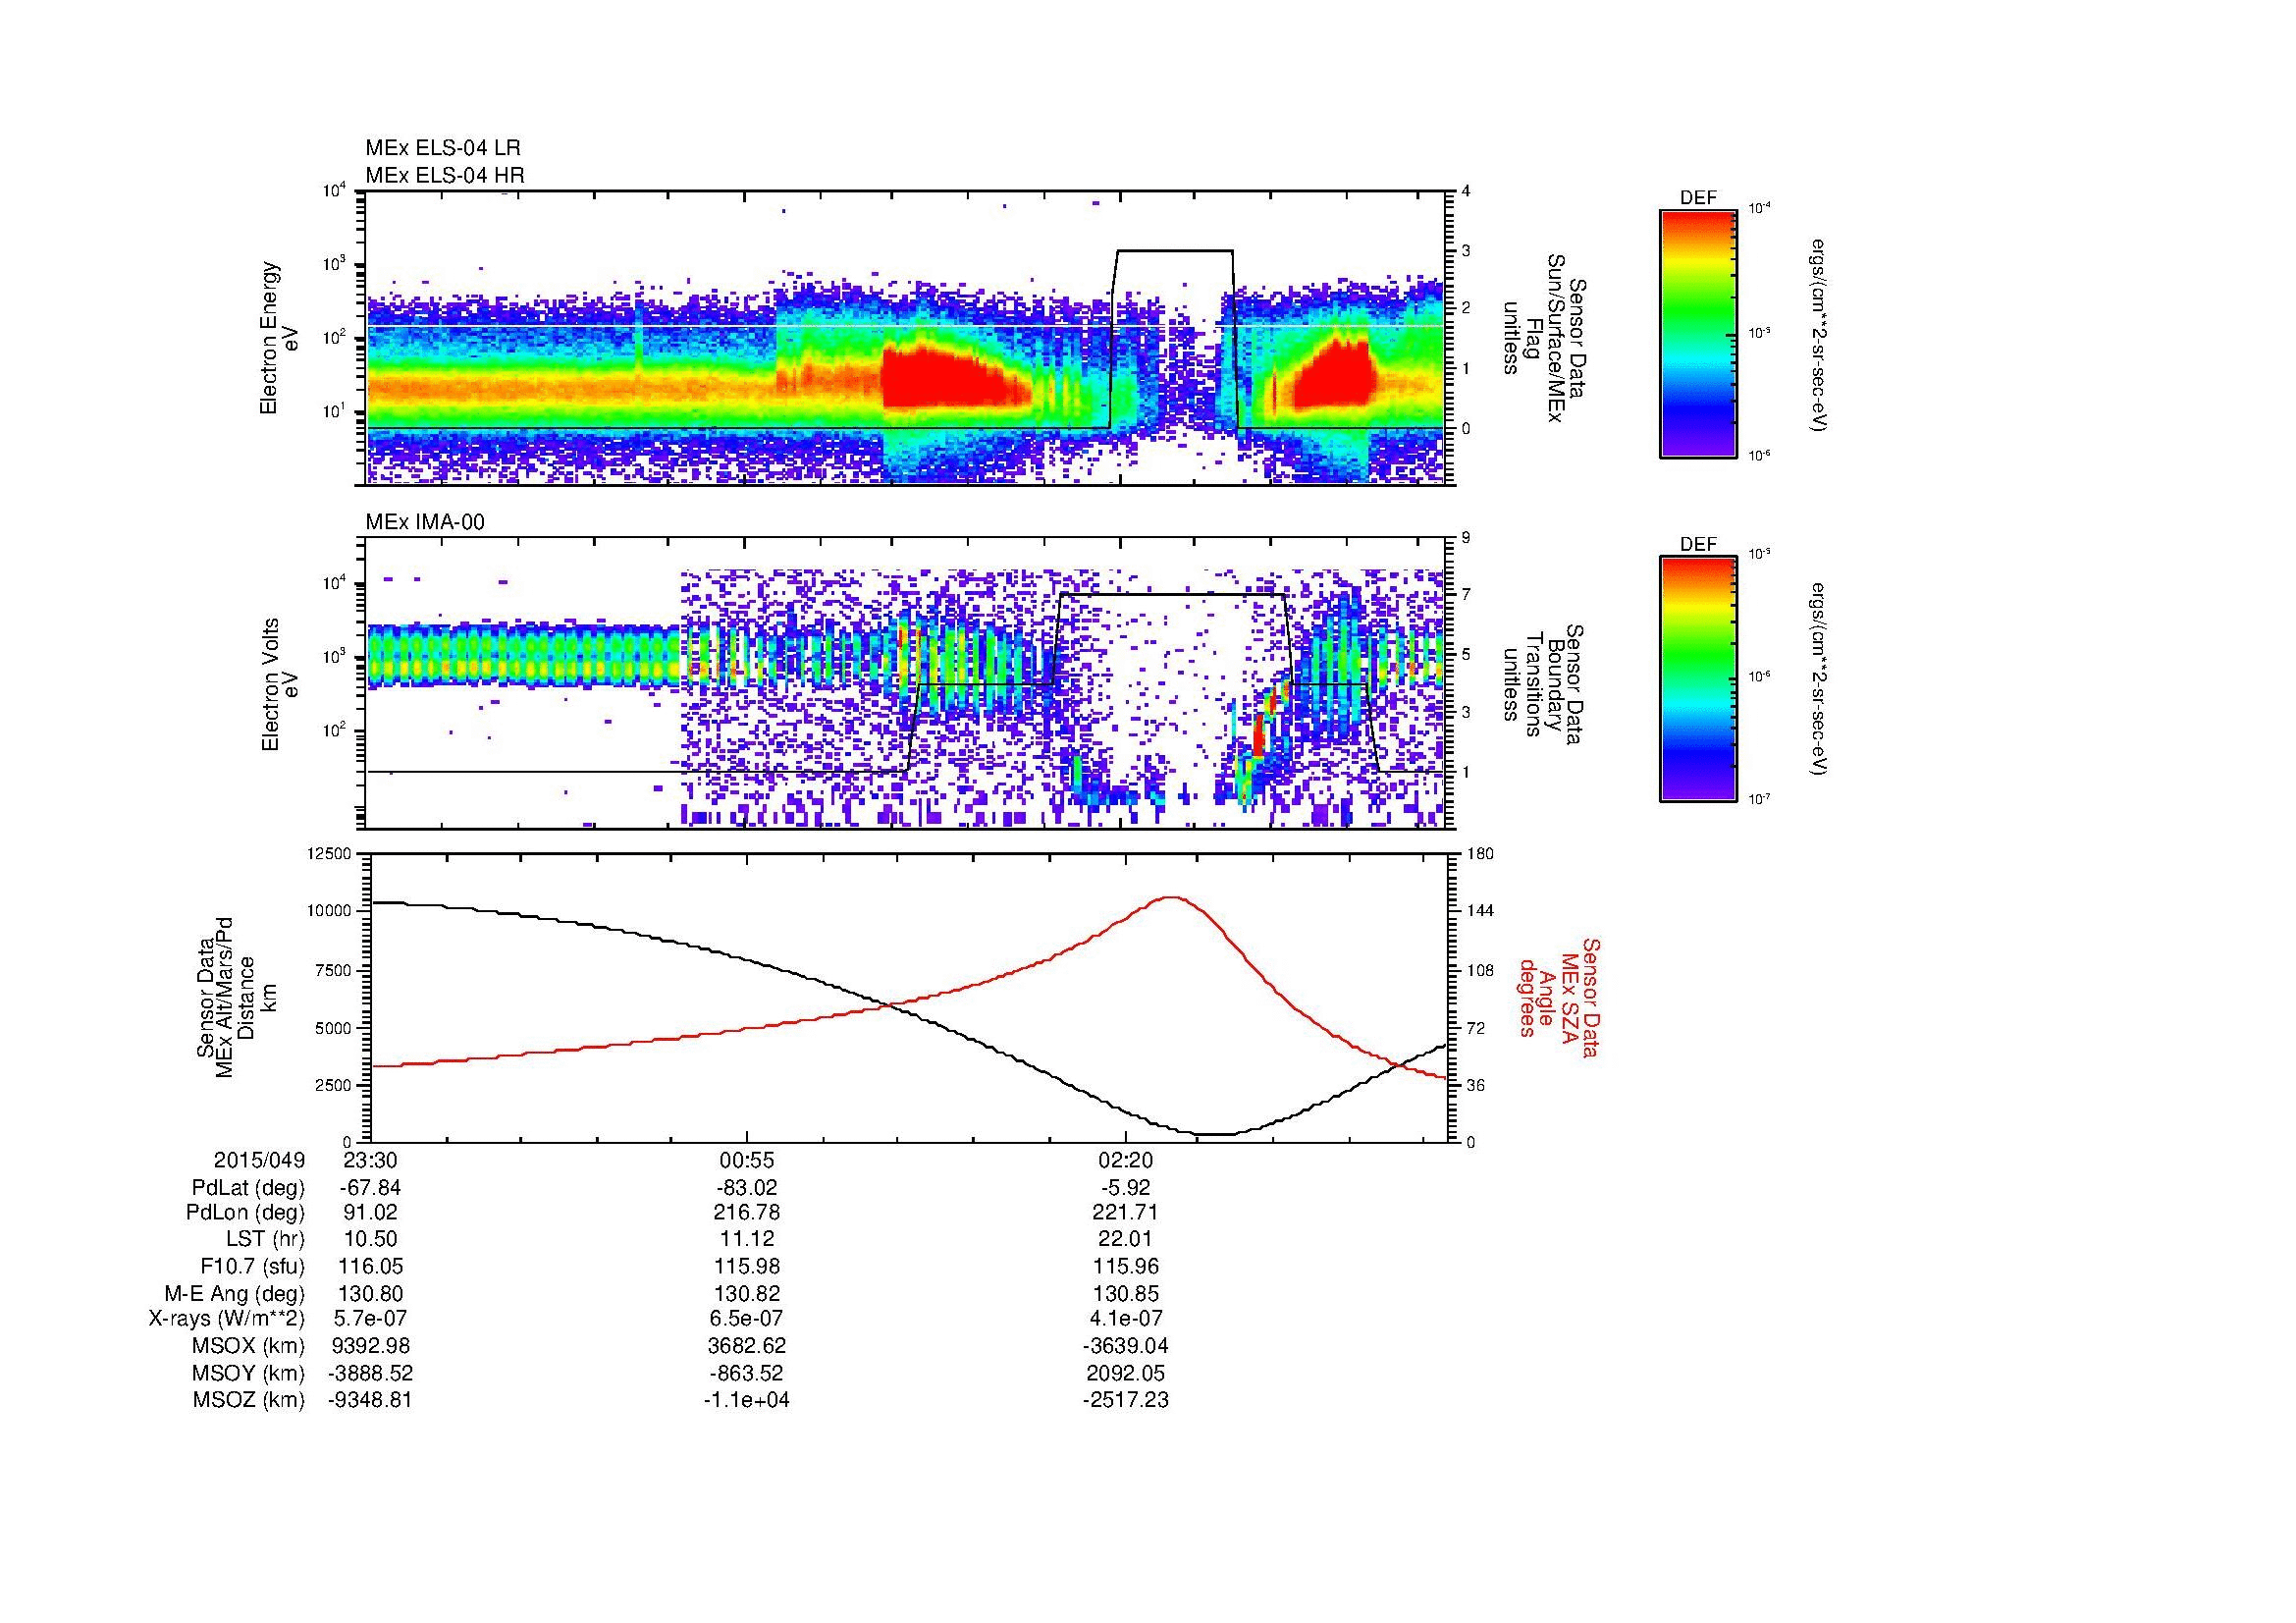Click the 'Electron Energy eV' axis label
Viewport: 2296px width, 1623px height.
click(x=280, y=338)
